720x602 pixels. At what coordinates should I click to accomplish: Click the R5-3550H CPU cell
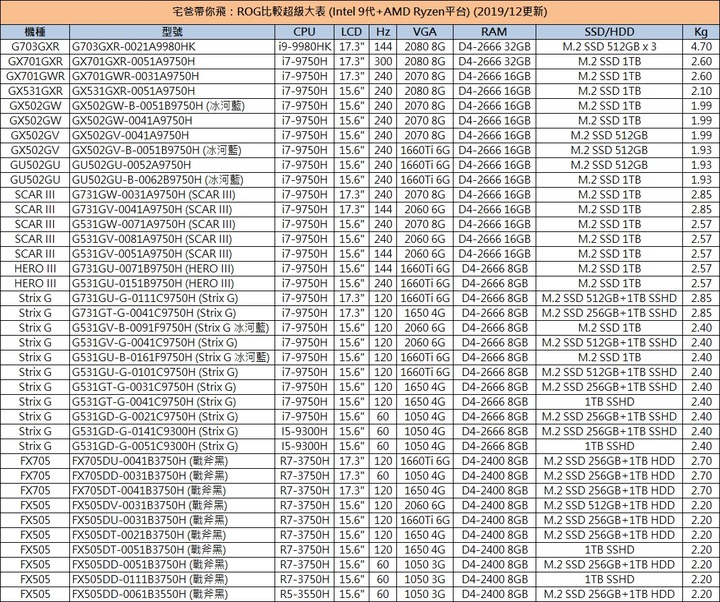tap(304, 594)
